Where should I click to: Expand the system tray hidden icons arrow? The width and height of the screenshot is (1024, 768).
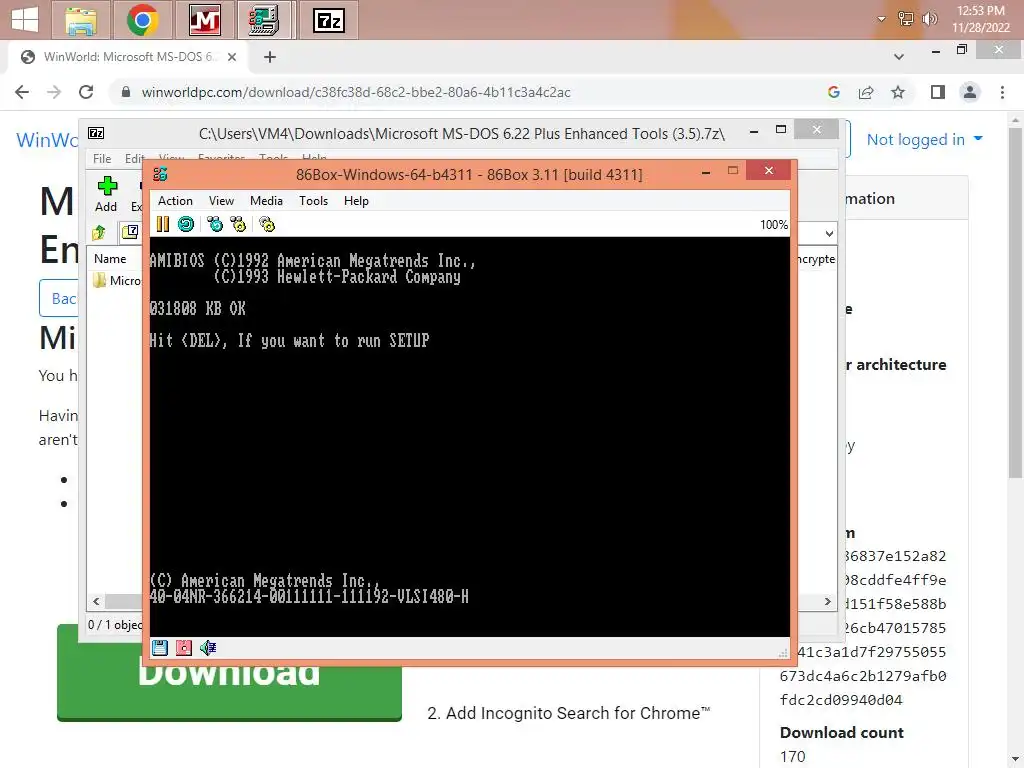tap(882, 19)
